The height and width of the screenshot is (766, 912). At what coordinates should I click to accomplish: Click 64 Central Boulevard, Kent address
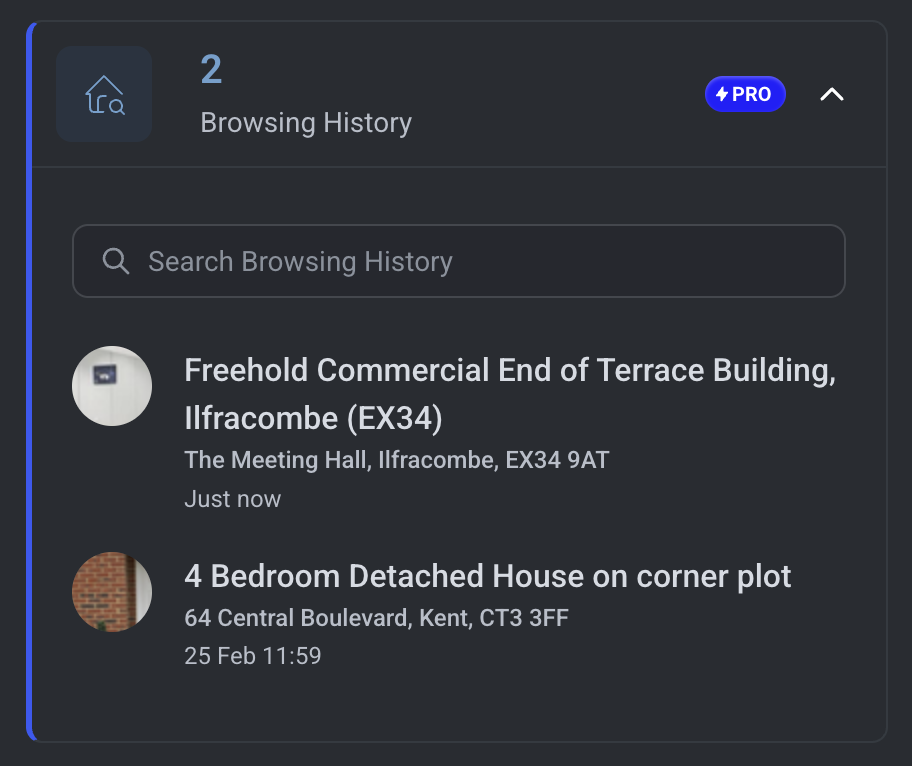coord(376,618)
